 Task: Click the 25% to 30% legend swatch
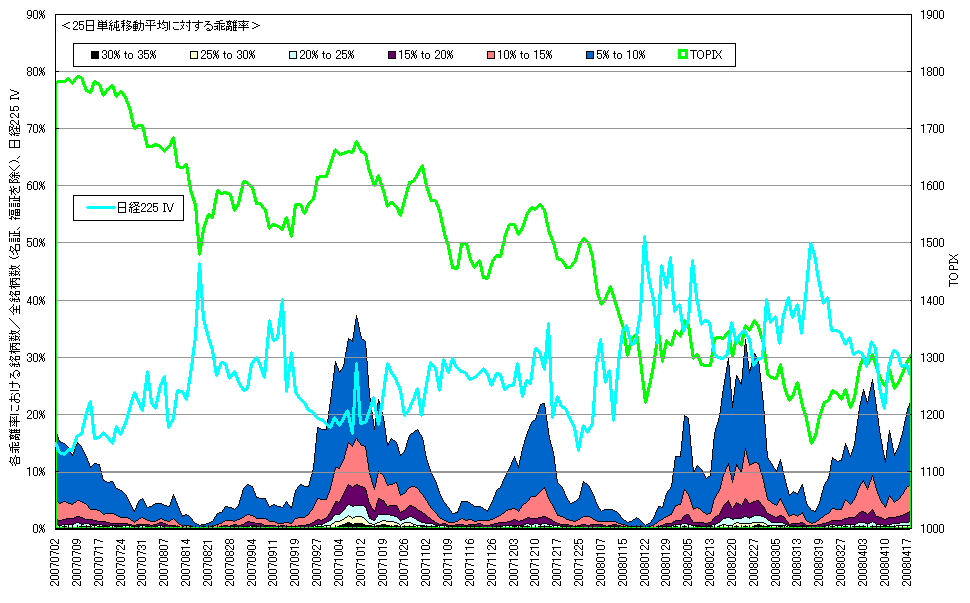194,55
